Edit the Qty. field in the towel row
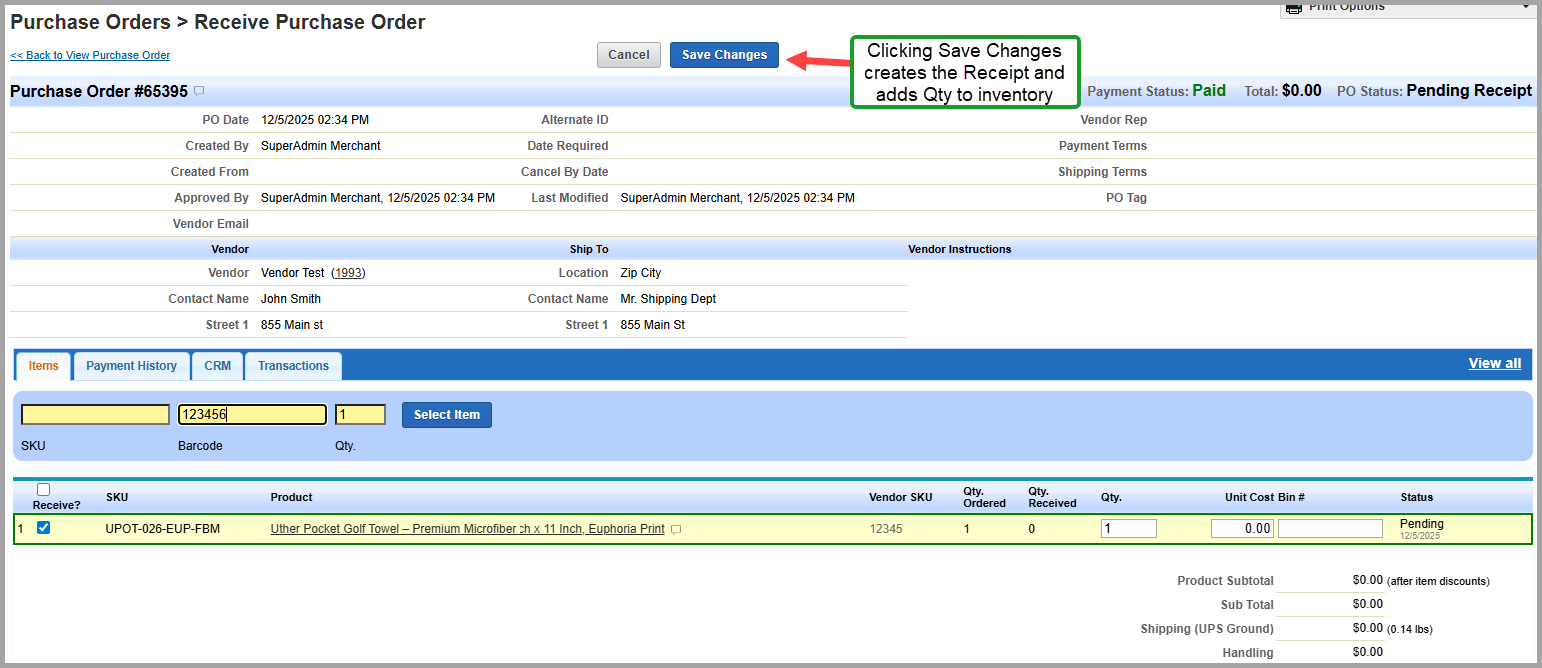Viewport: 1542px width, 668px height. pos(1129,529)
